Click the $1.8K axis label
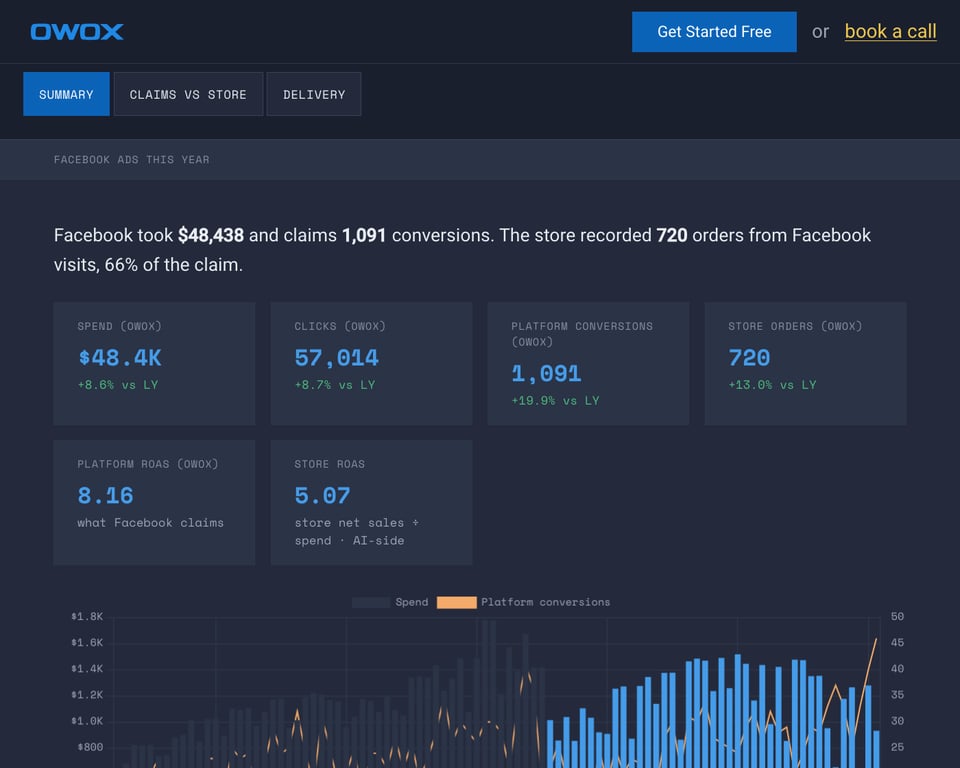This screenshot has width=960, height=768. (87, 616)
